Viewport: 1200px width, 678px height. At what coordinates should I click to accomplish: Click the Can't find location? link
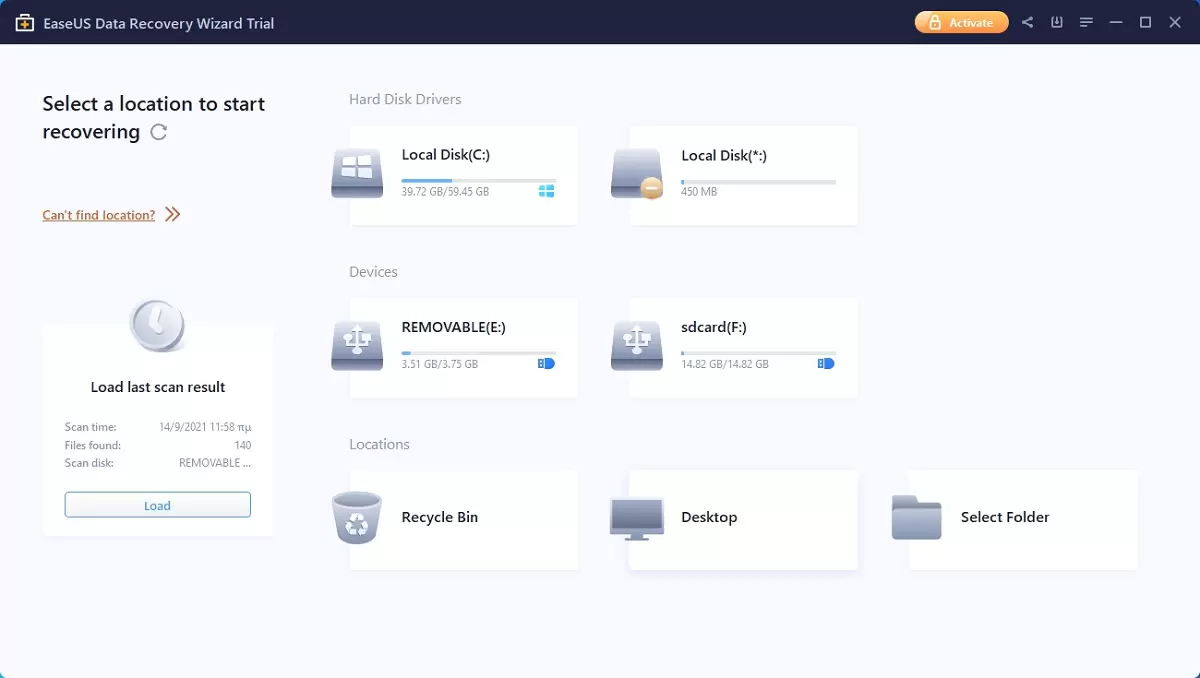point(98,215)
